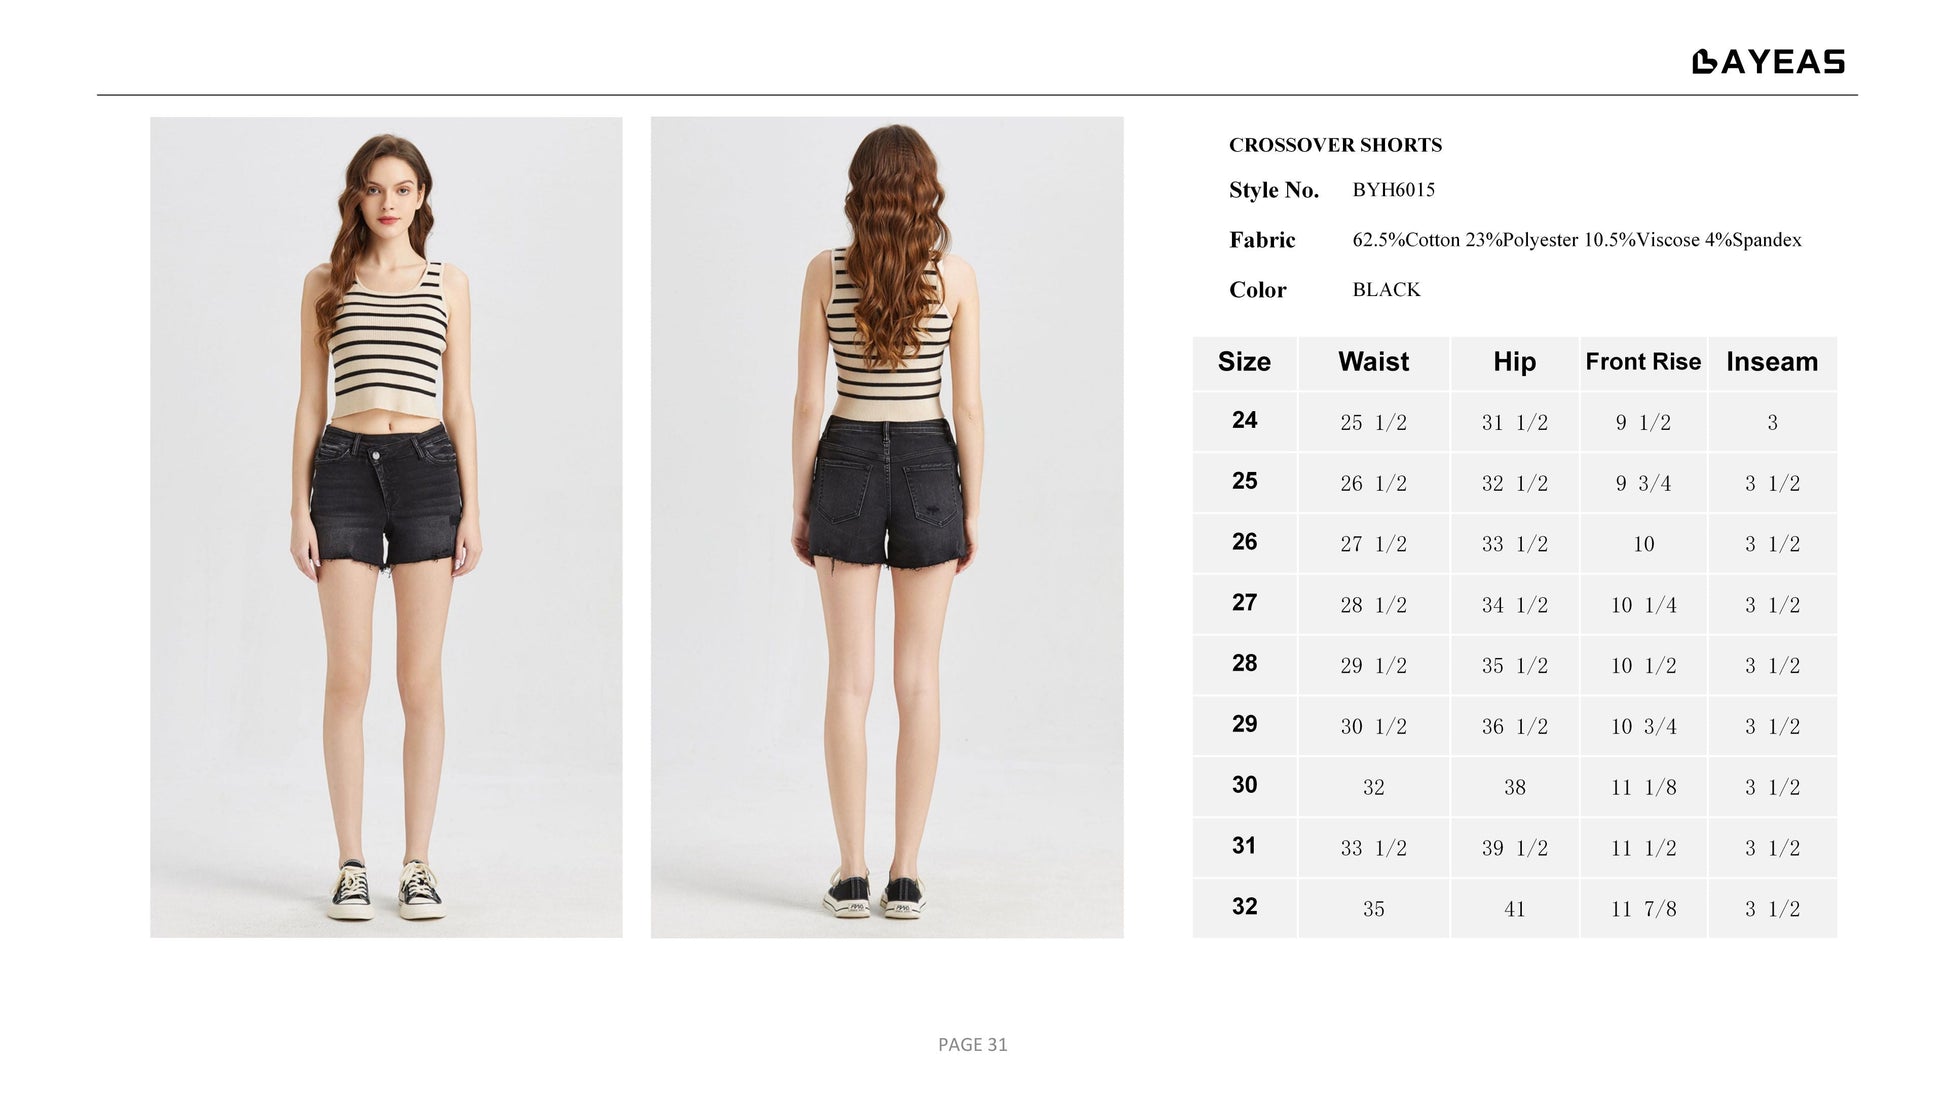This screenshot has height=1095, width=1946.
Task: Select the Fabric label
Action: pos(1262,240)
